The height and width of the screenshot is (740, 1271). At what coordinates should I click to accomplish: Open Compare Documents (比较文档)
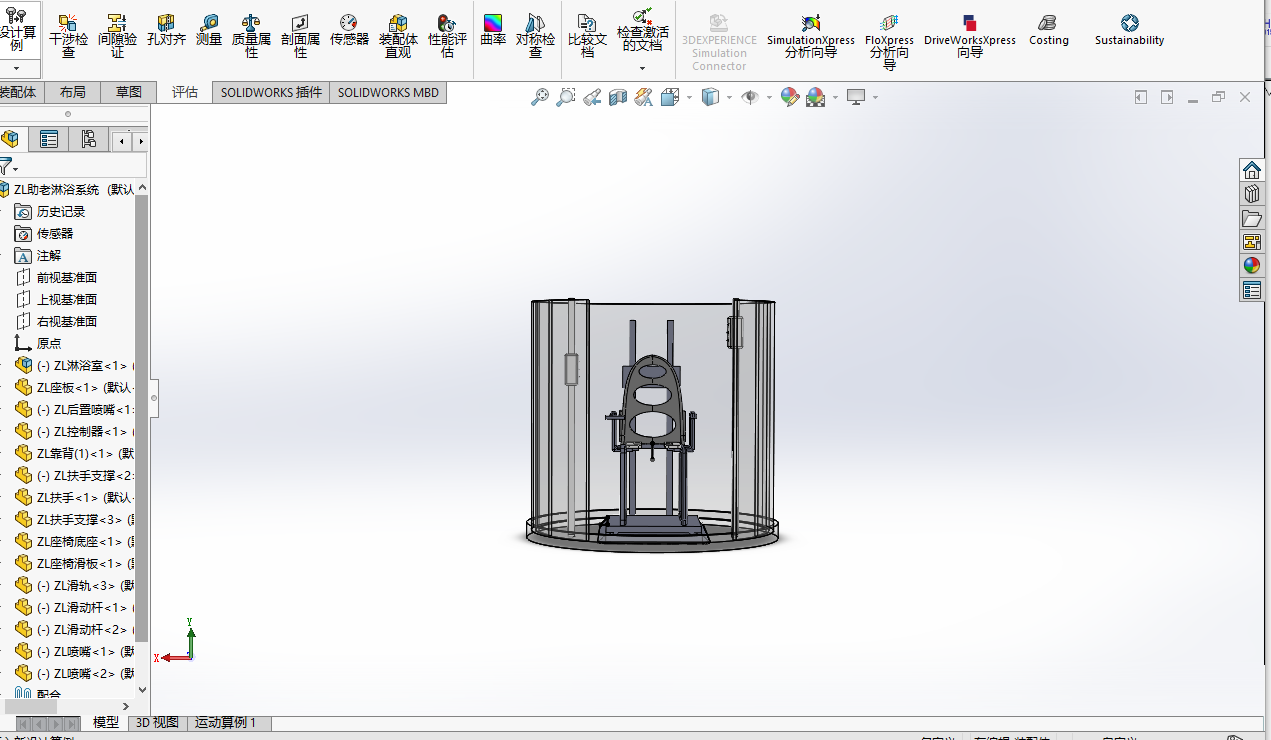(587, 36)
